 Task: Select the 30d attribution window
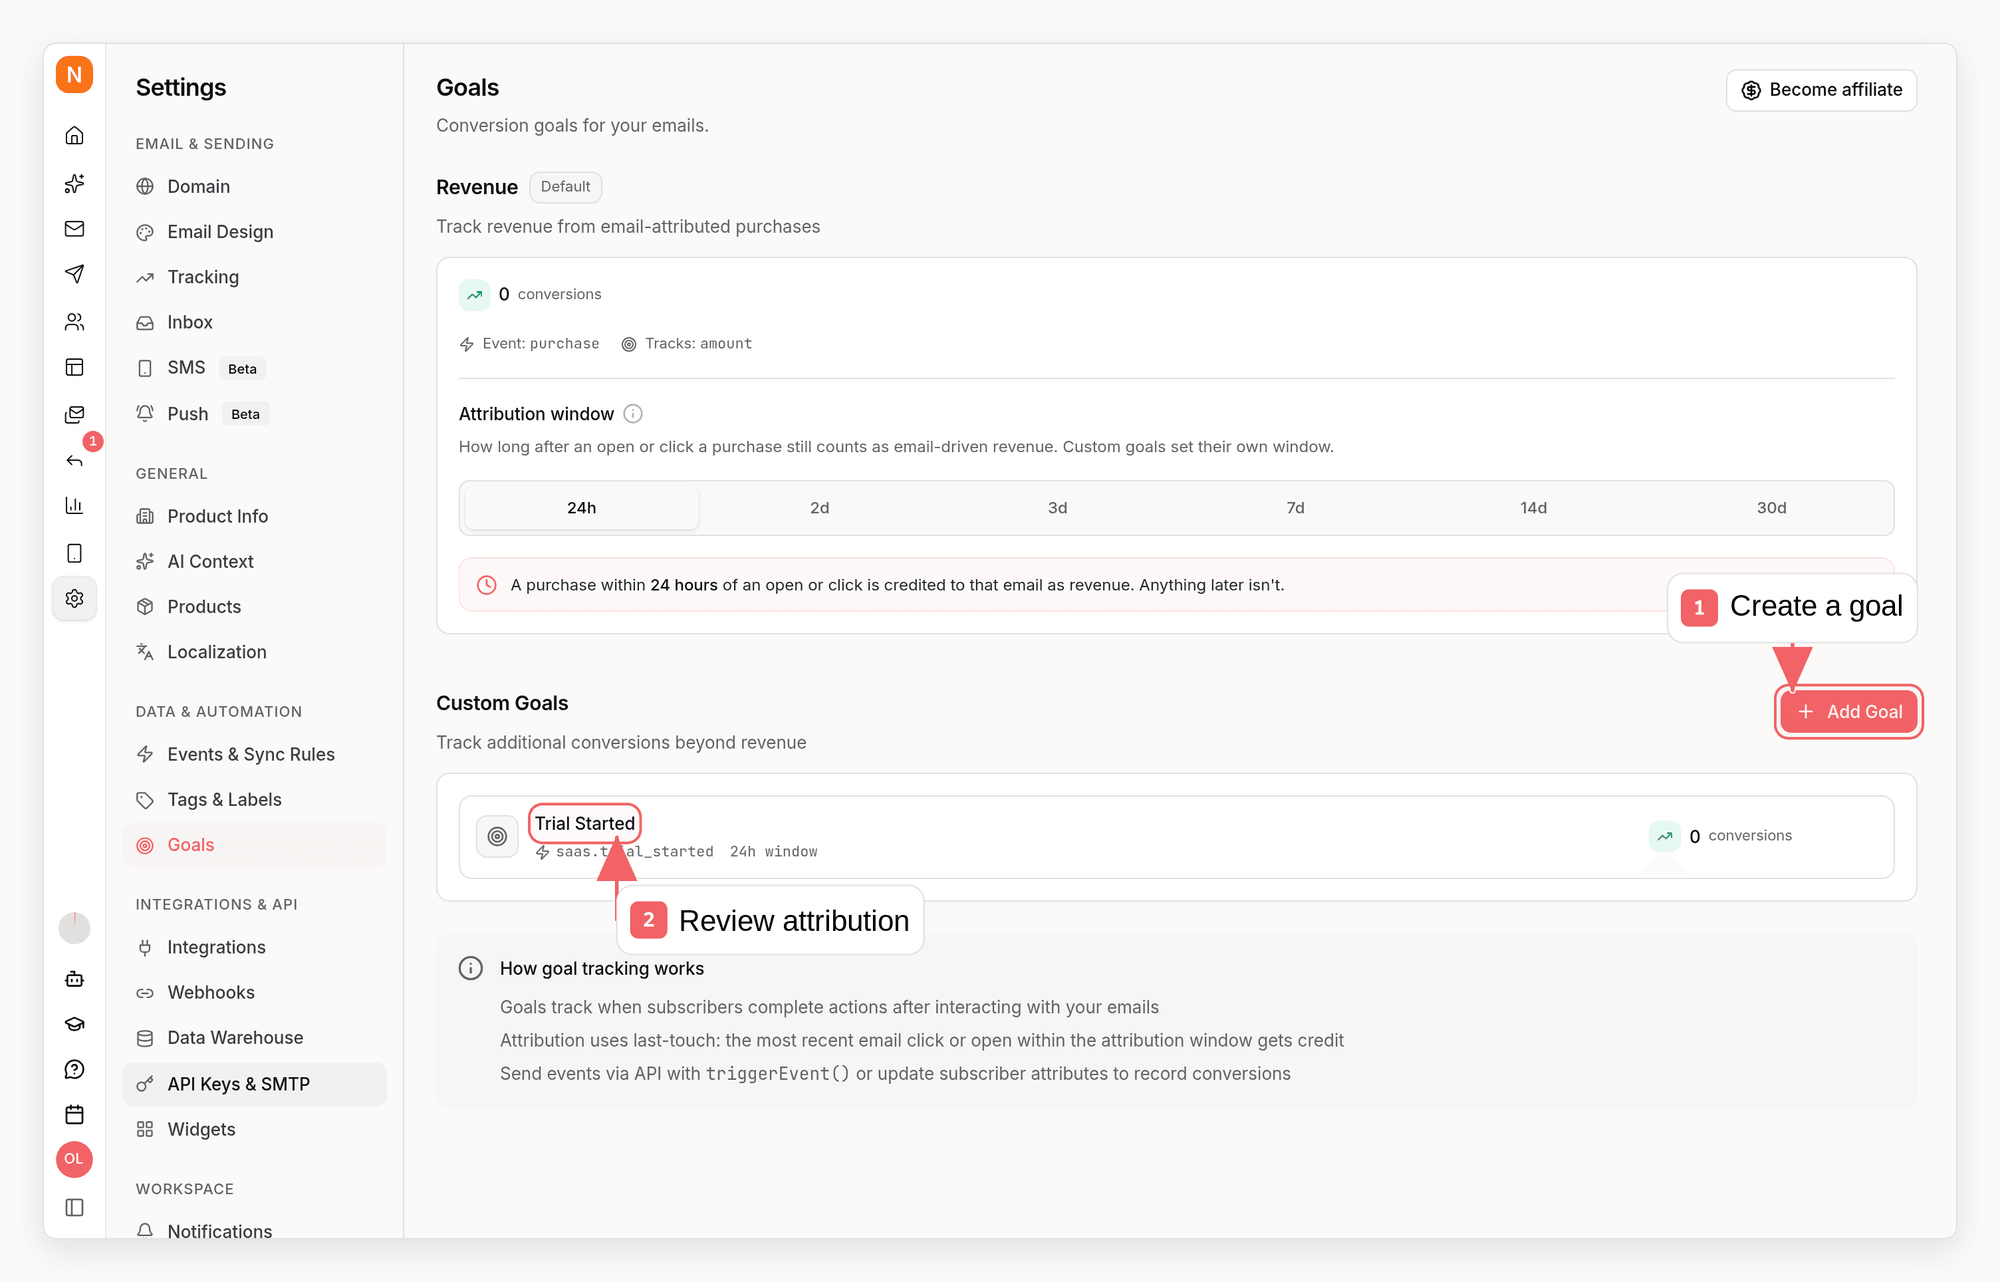[x=1771, y=508]
